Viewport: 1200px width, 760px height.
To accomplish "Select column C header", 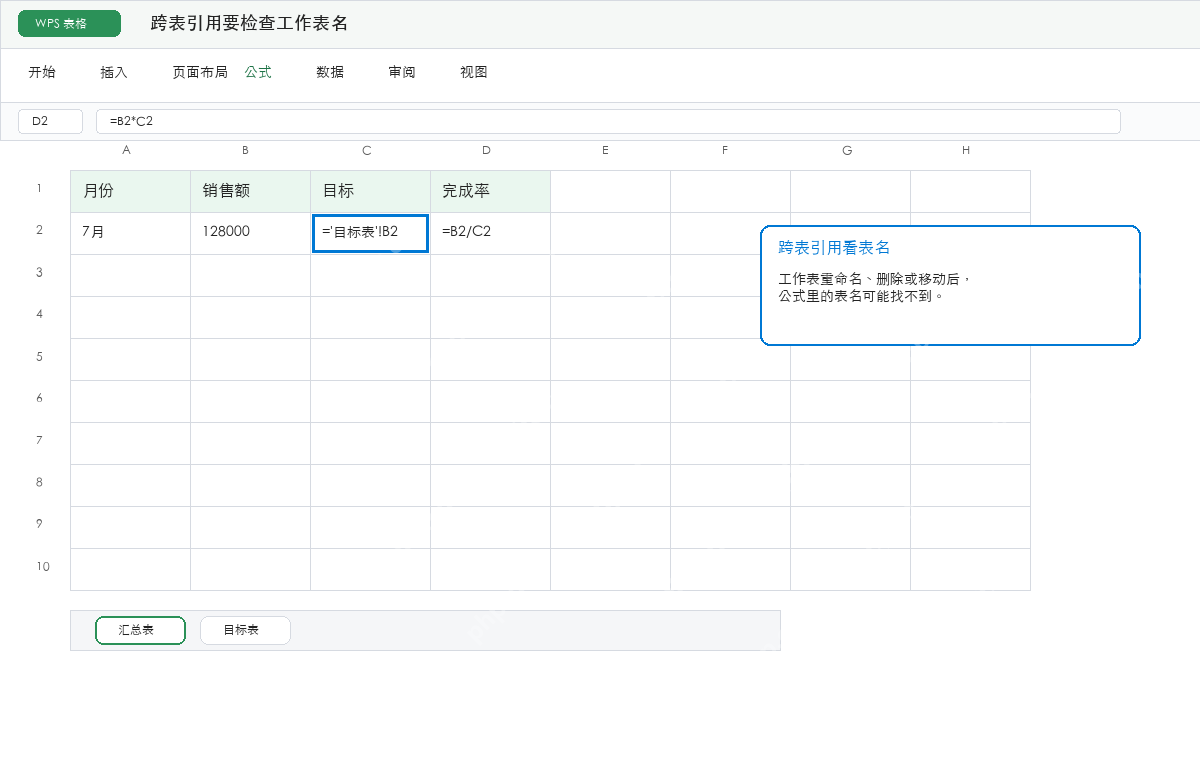I will [367, 150].
